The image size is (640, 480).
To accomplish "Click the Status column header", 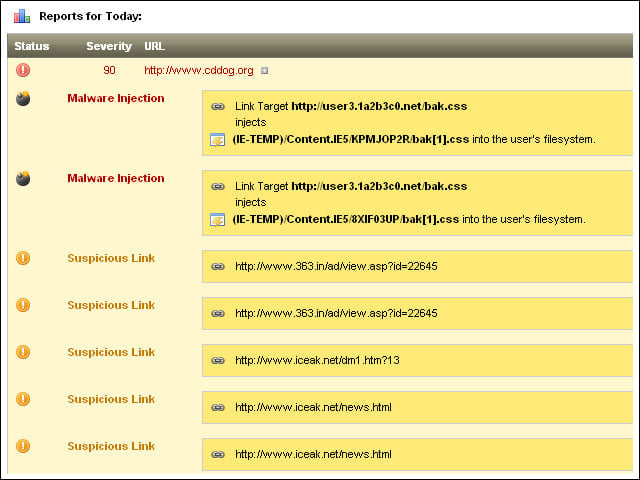I will (32, 46).
